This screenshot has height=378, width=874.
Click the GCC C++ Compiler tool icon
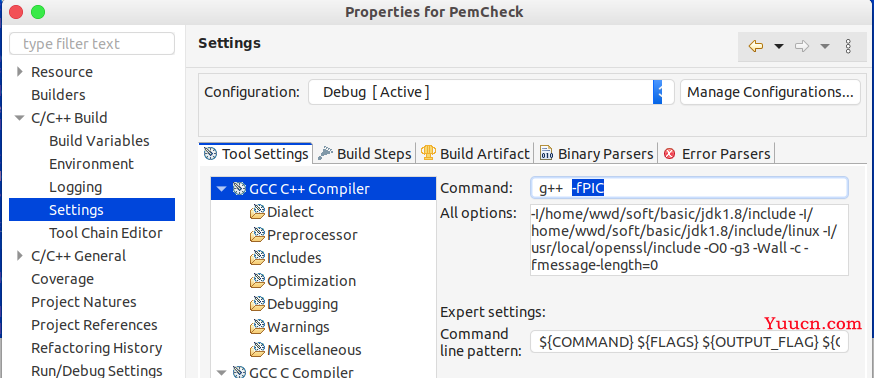pyautogui.click(x=240, y=189)
